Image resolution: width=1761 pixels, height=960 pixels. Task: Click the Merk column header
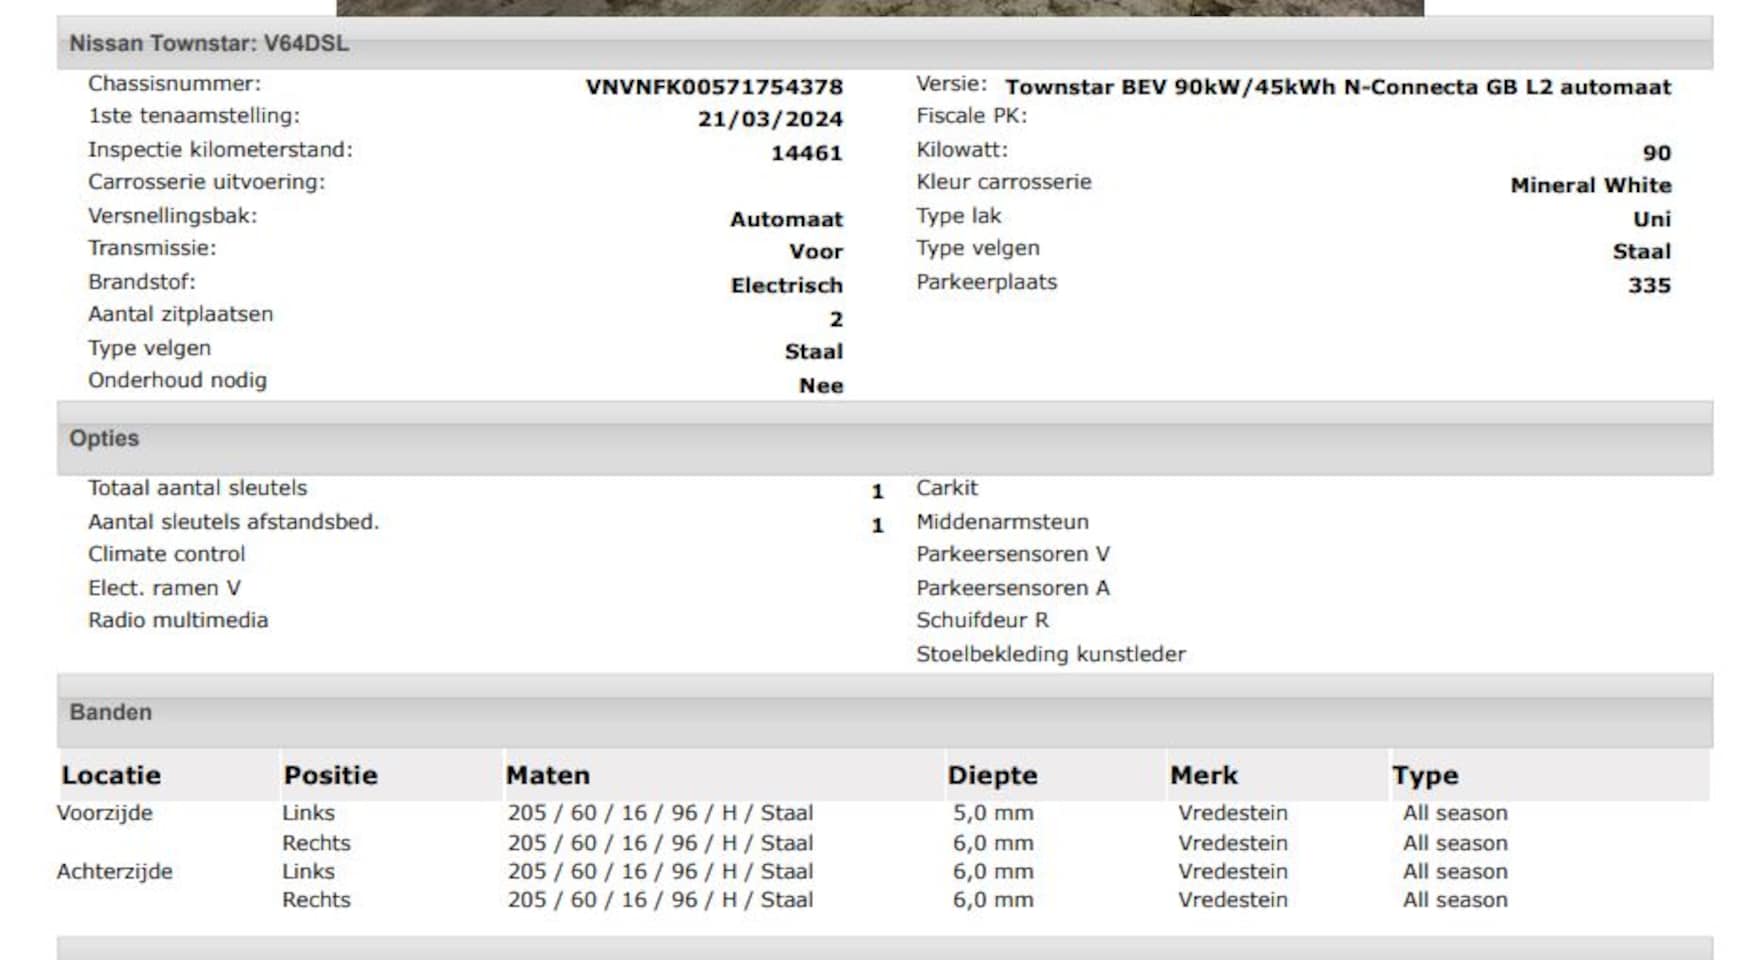[x=1204, y=776]
